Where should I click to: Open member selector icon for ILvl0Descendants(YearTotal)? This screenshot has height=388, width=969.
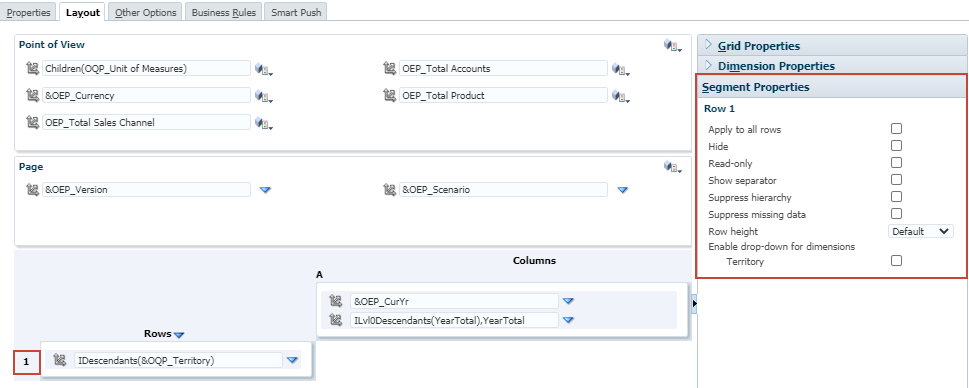coord(336,319)
